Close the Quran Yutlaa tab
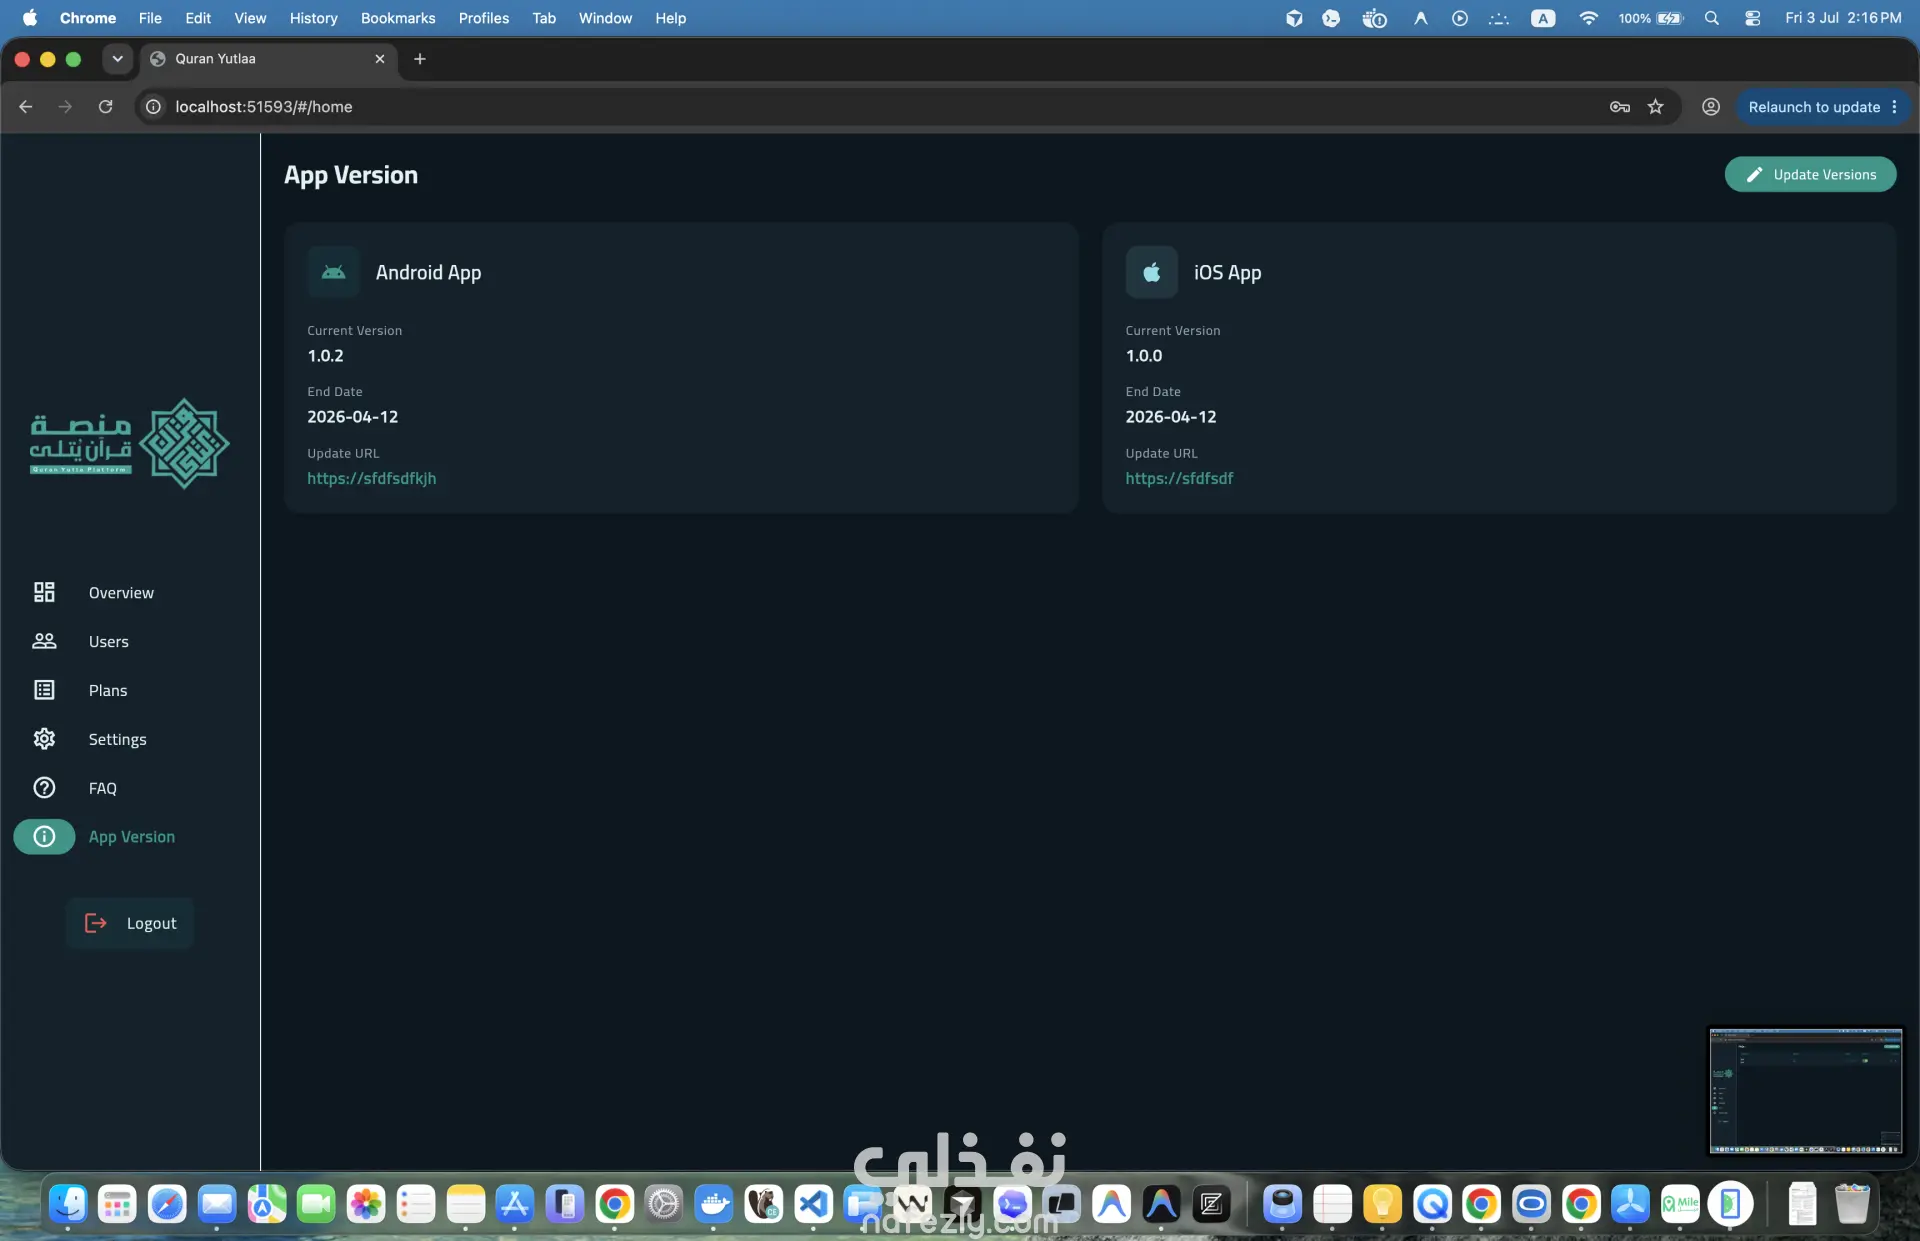Image resolution: width=1920 pixels, height=1241 pixels. [x=380, y=59]
